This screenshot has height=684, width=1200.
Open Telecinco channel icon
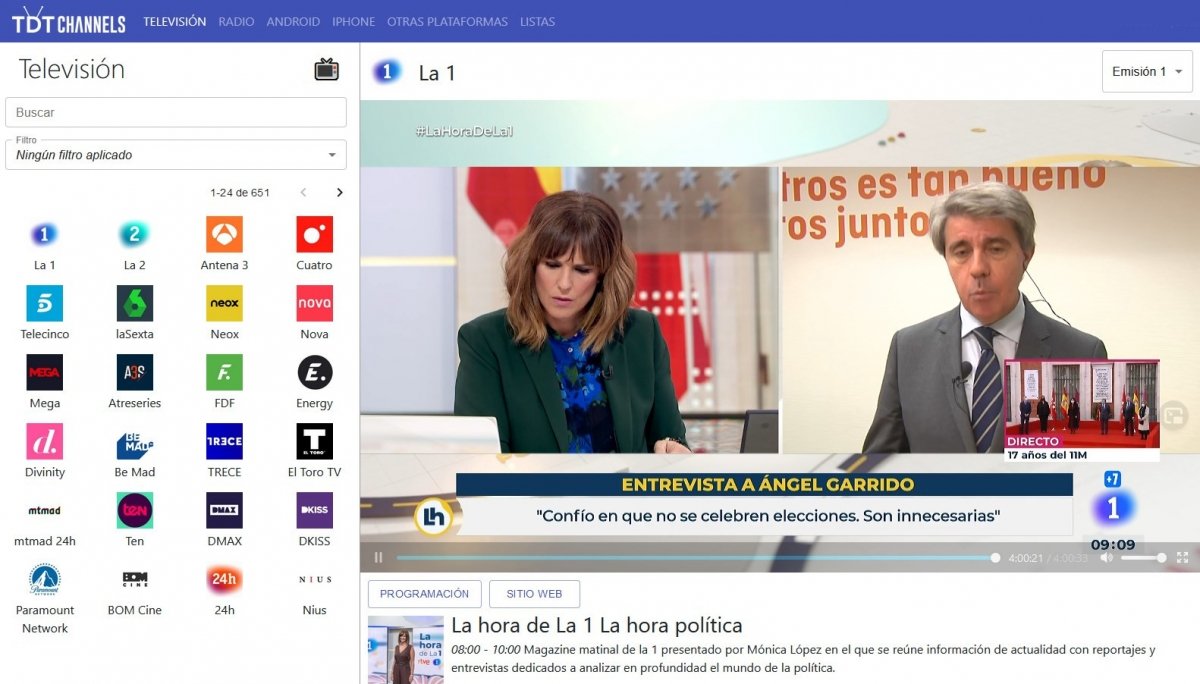[x=44, y=304]
